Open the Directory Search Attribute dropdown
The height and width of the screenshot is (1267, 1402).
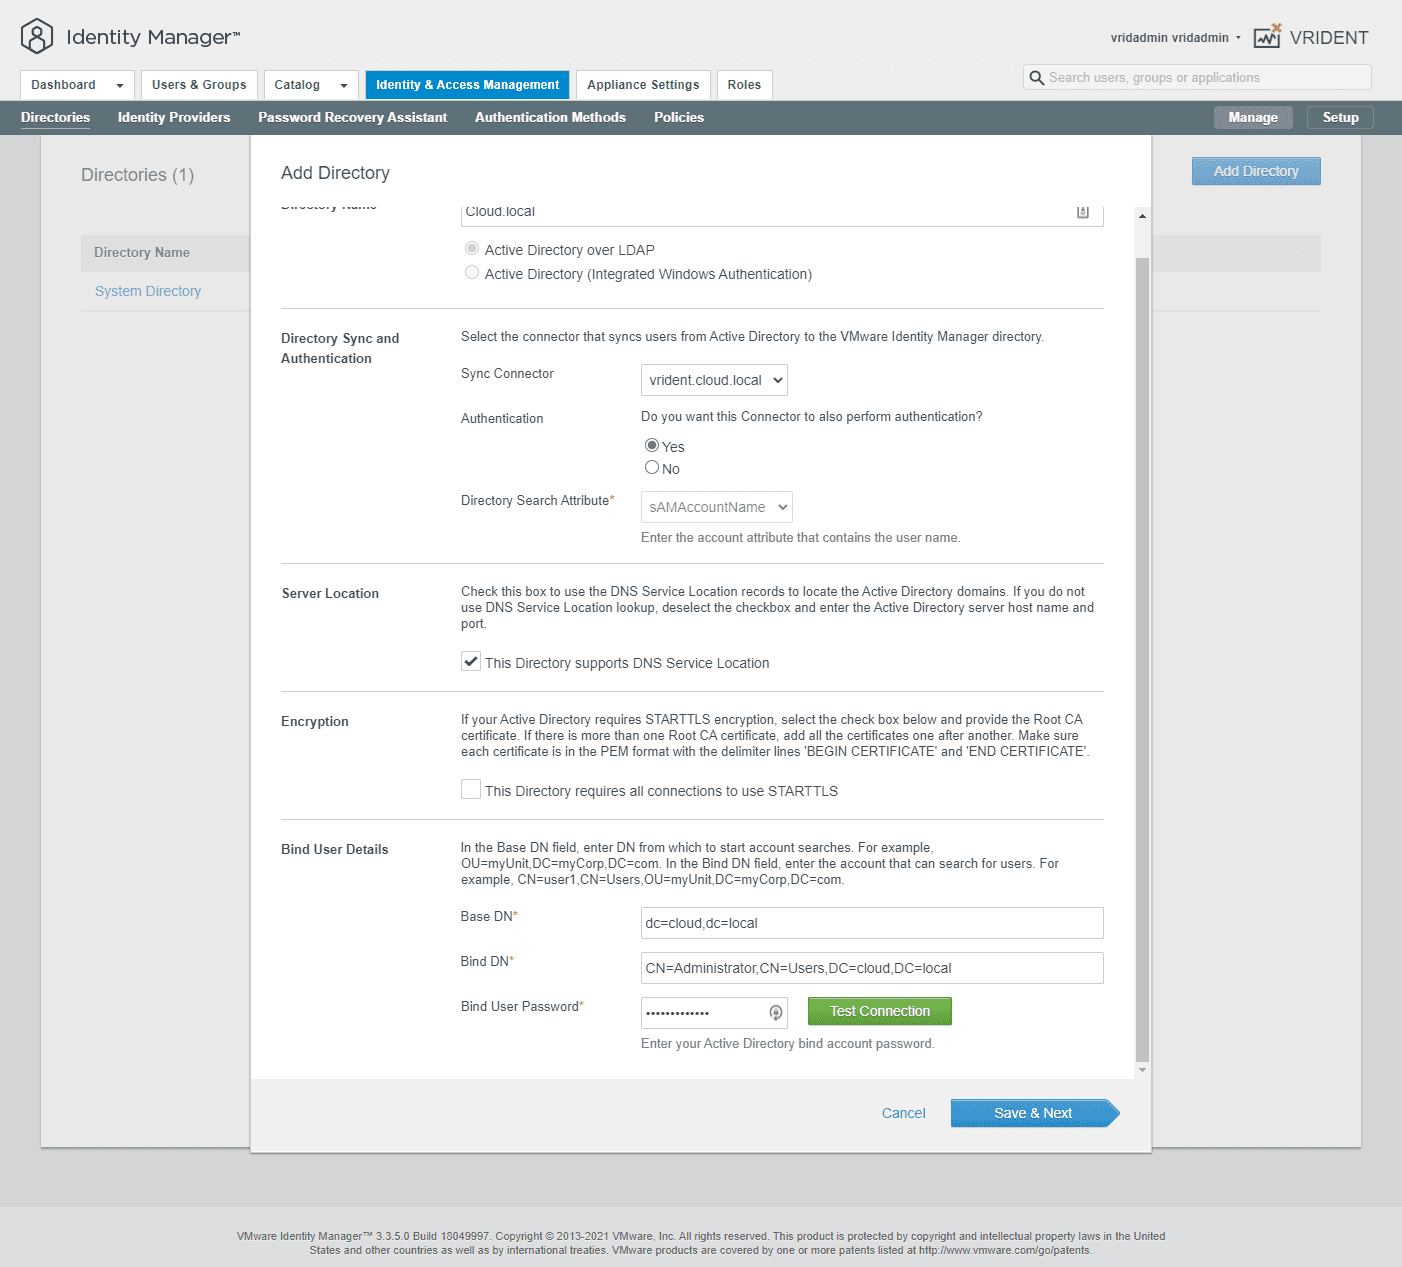point(717,507)
